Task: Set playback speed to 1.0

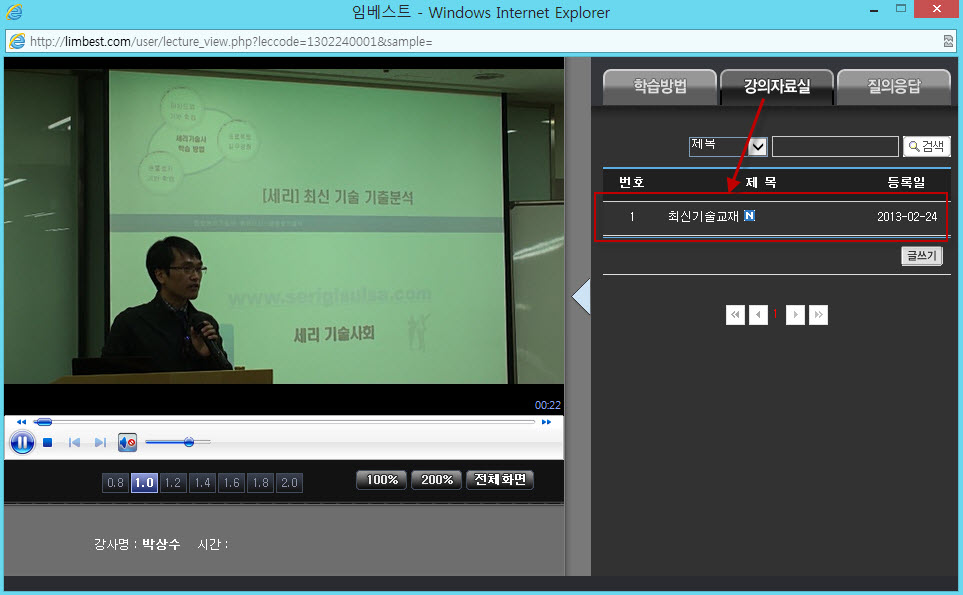Action: (x=144, y=483)
